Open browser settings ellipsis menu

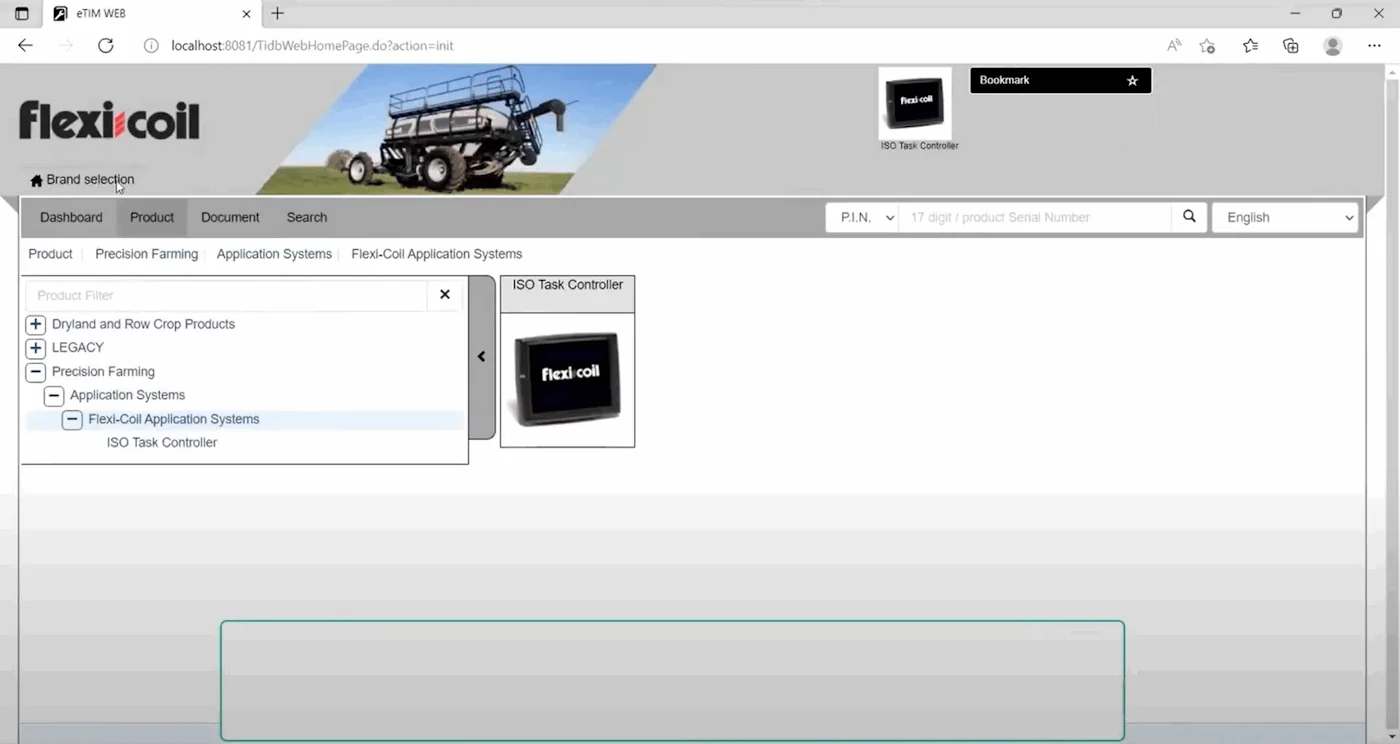(1374, 45)
